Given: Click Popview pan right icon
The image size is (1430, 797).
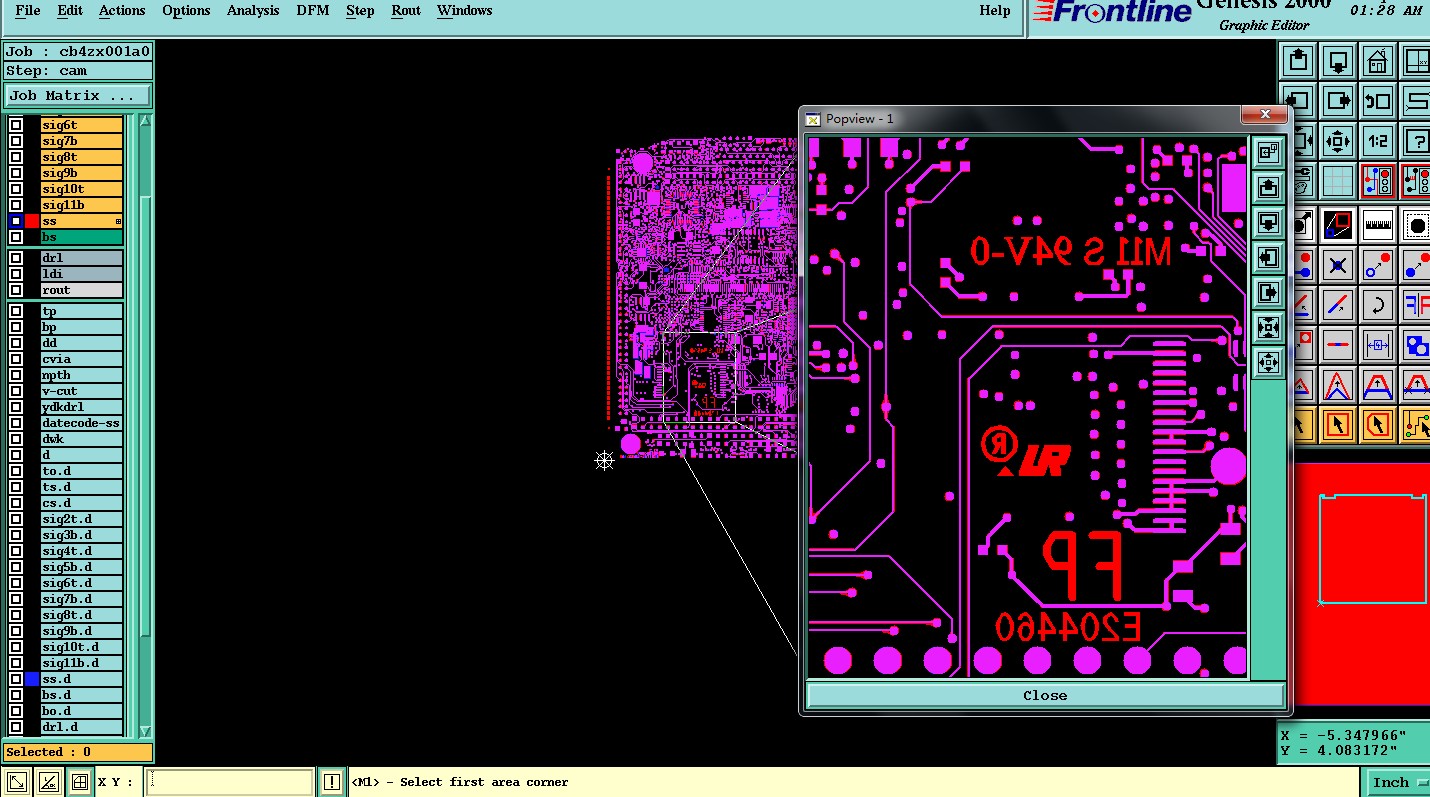Looking at the screenshot, I should [1268, 292].
